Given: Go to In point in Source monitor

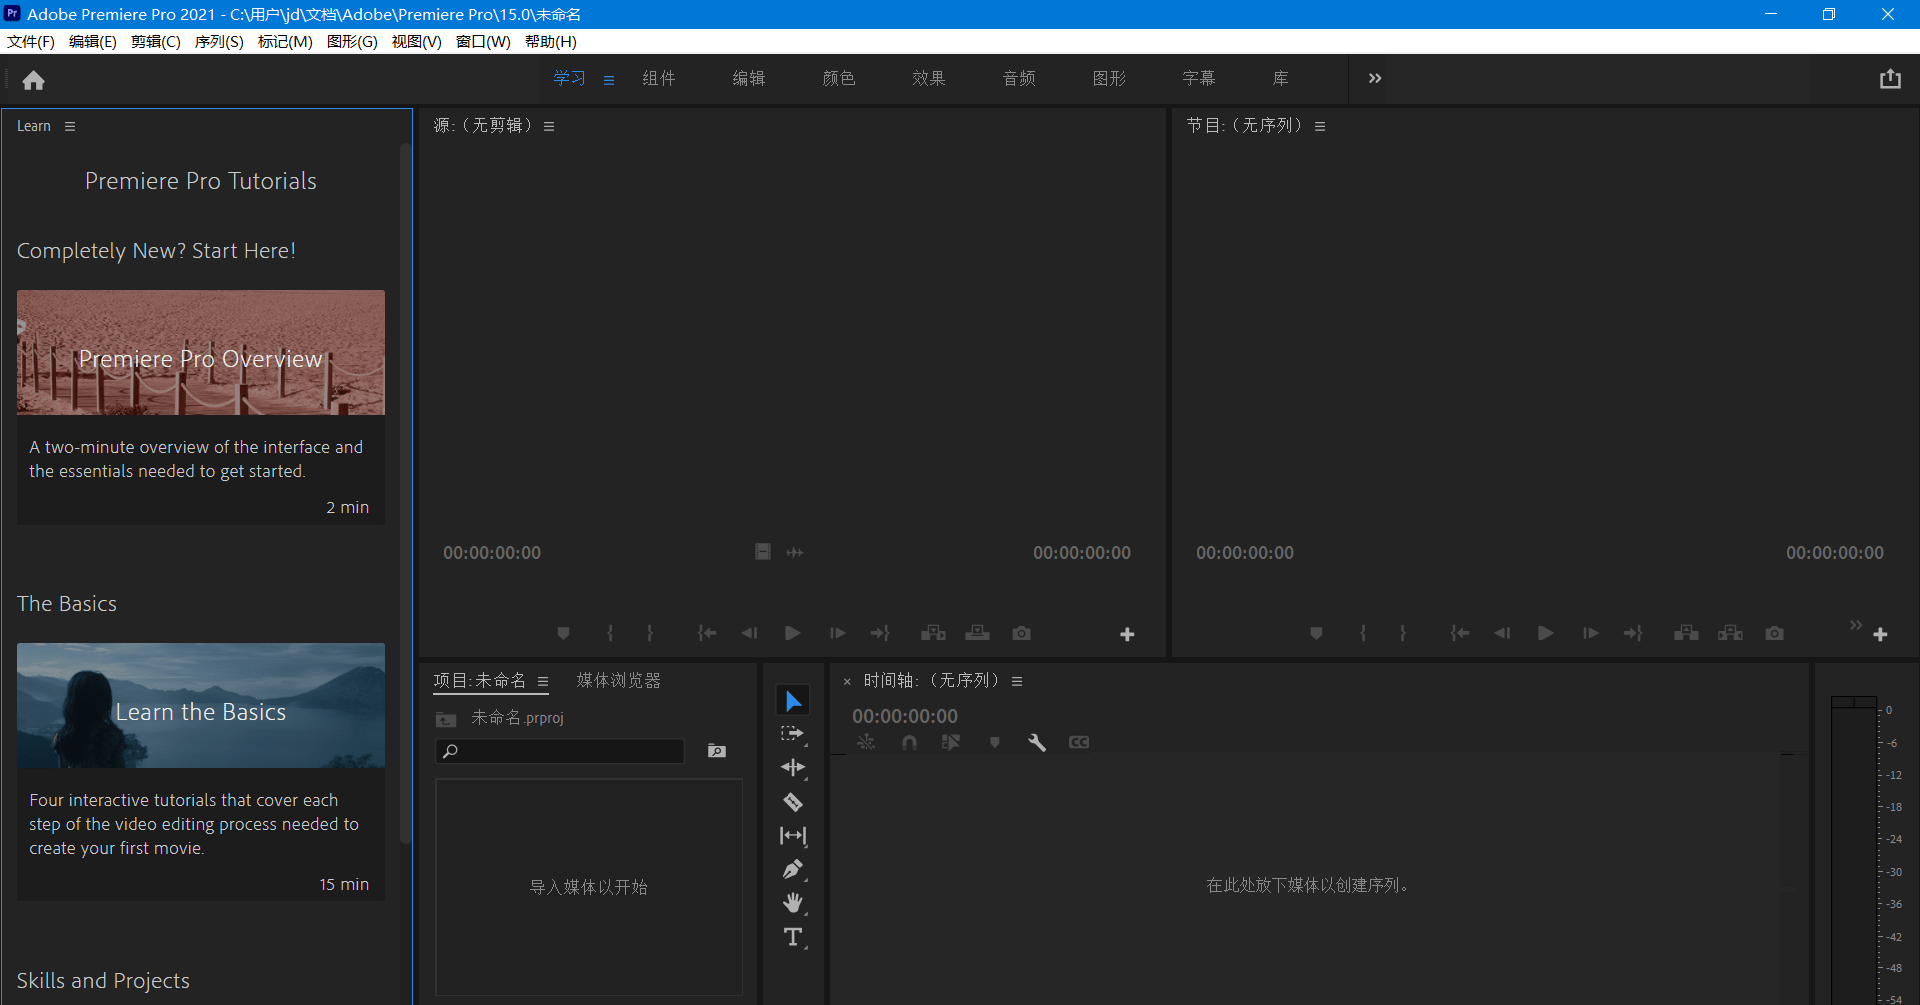Looking at the screenshot, I should tap(706, 633).
